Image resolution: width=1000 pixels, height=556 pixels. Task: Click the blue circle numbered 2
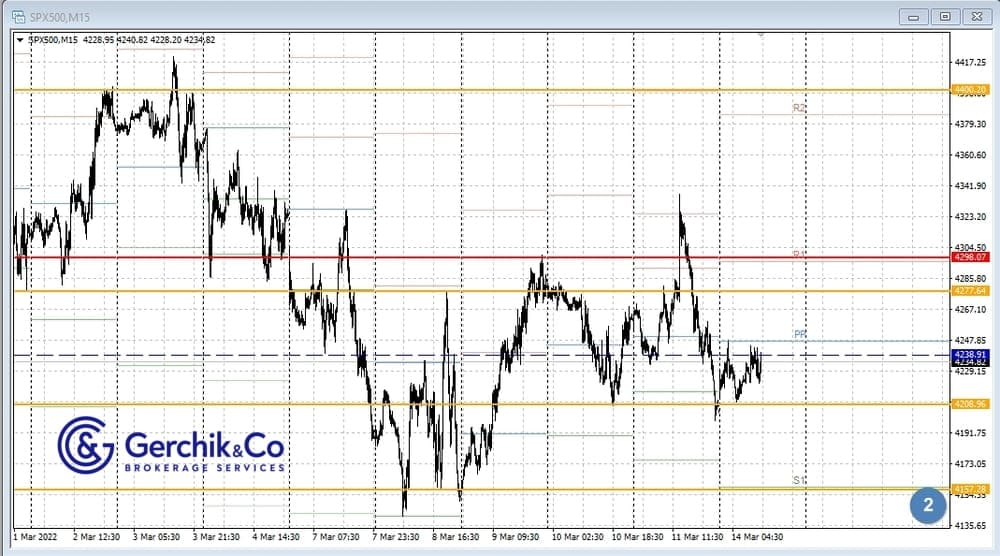click(x=928, y=506)
